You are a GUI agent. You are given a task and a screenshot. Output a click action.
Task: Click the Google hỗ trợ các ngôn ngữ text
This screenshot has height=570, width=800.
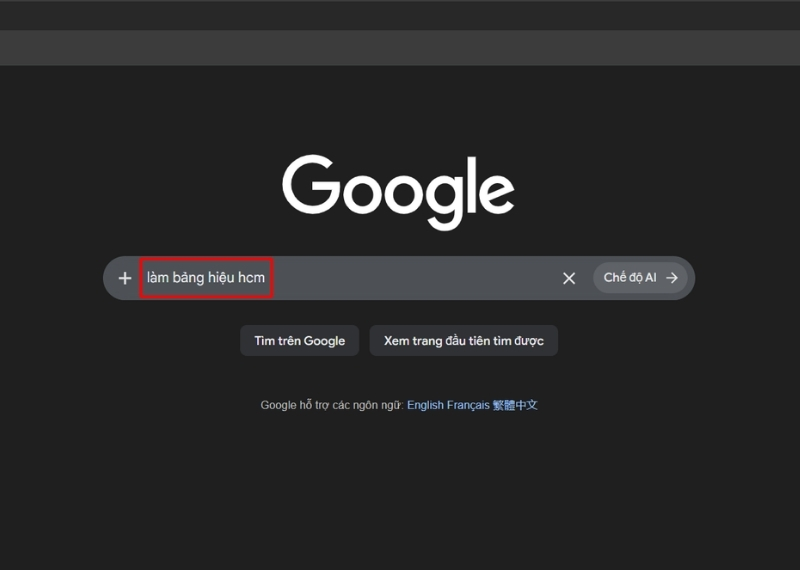point(331,405)
